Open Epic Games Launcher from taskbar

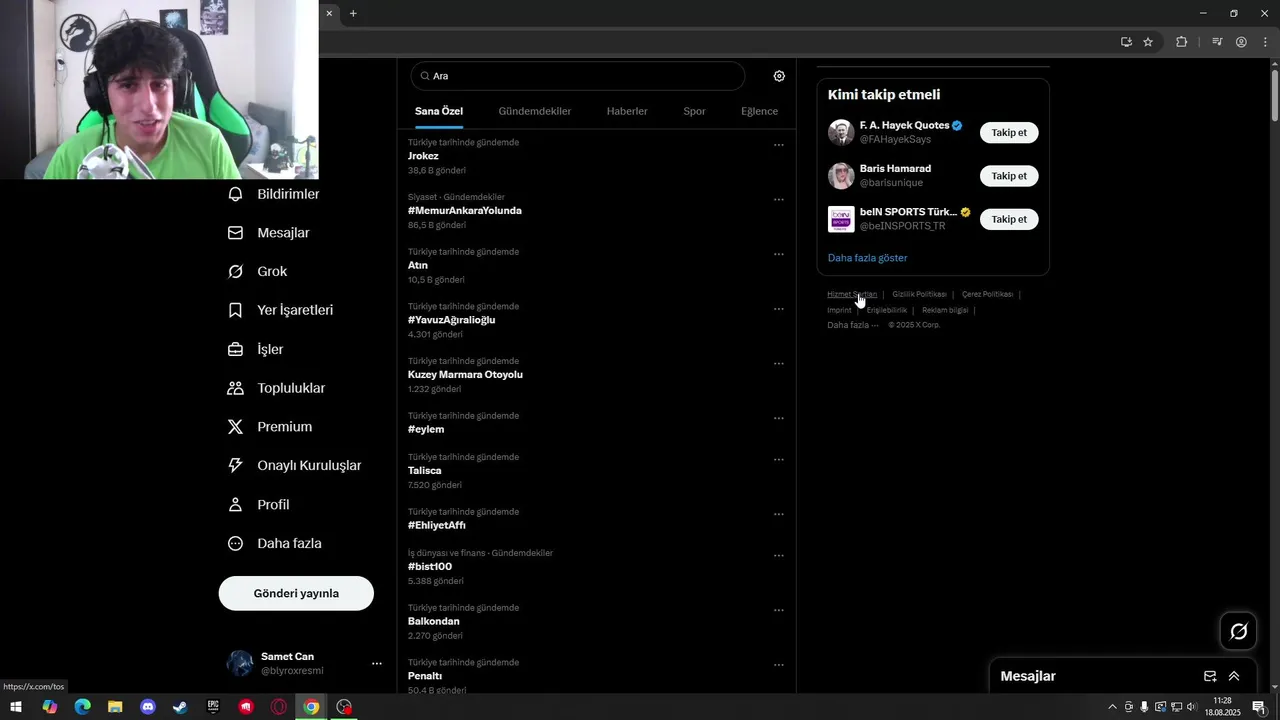click(x=213, y=707)
